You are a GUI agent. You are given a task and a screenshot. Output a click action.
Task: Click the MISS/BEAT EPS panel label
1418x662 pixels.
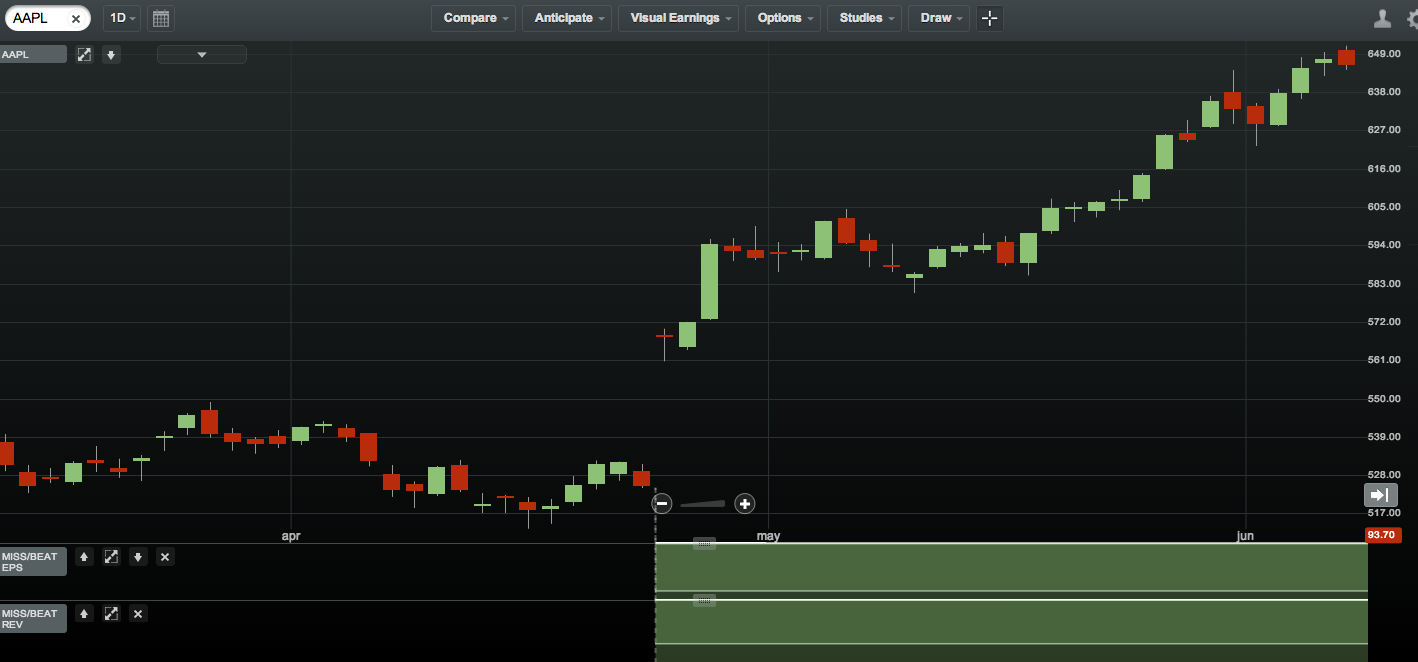(x=33, y=562)
